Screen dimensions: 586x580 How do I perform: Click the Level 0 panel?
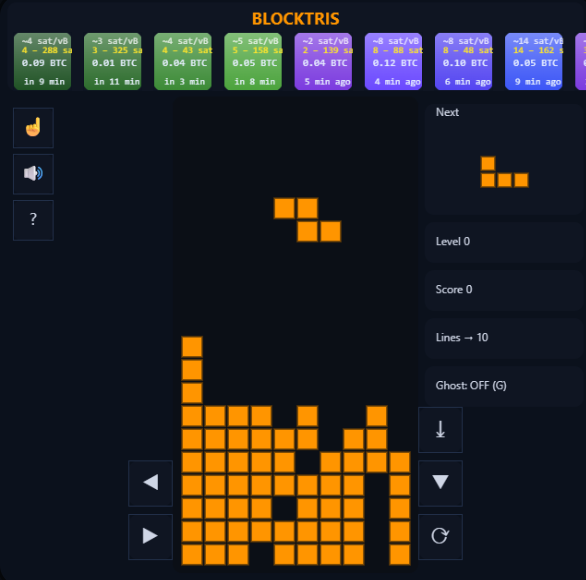coord(504,242)
